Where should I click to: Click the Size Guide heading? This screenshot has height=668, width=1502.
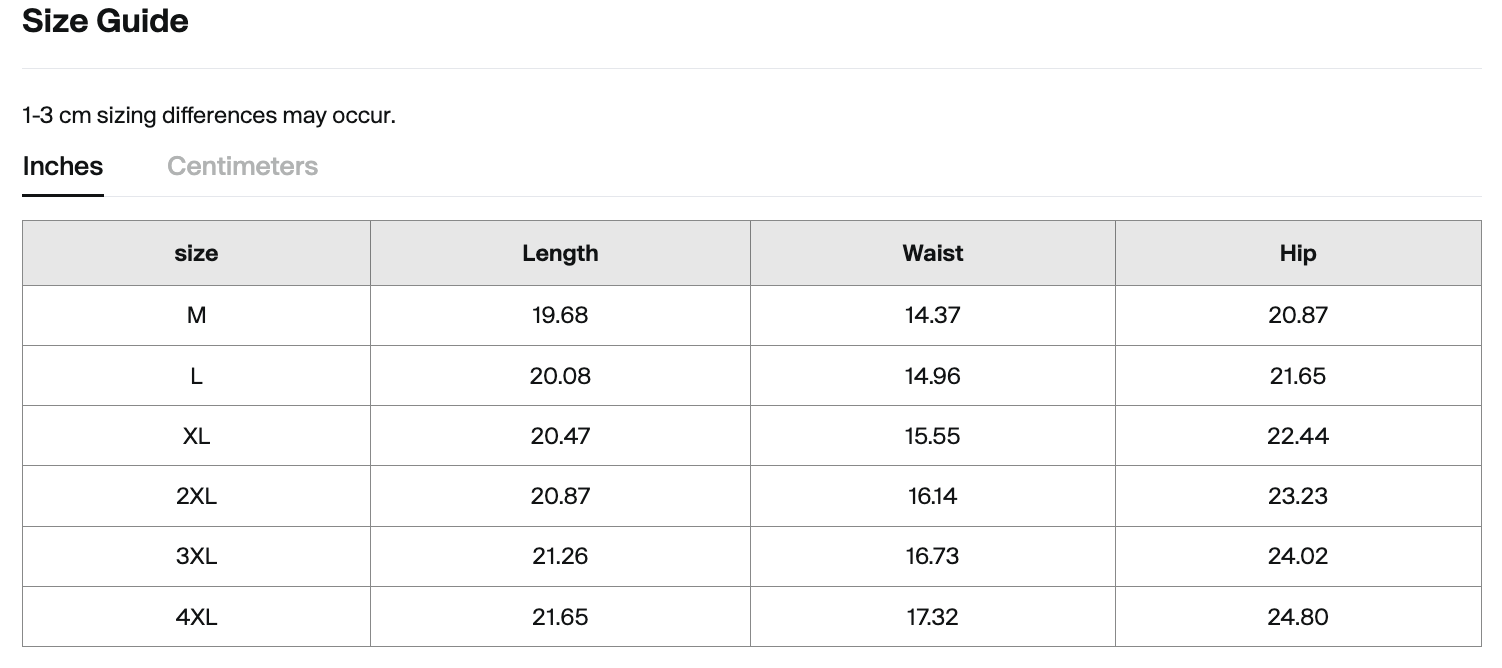pyautogui.click(x=105, y=20)
